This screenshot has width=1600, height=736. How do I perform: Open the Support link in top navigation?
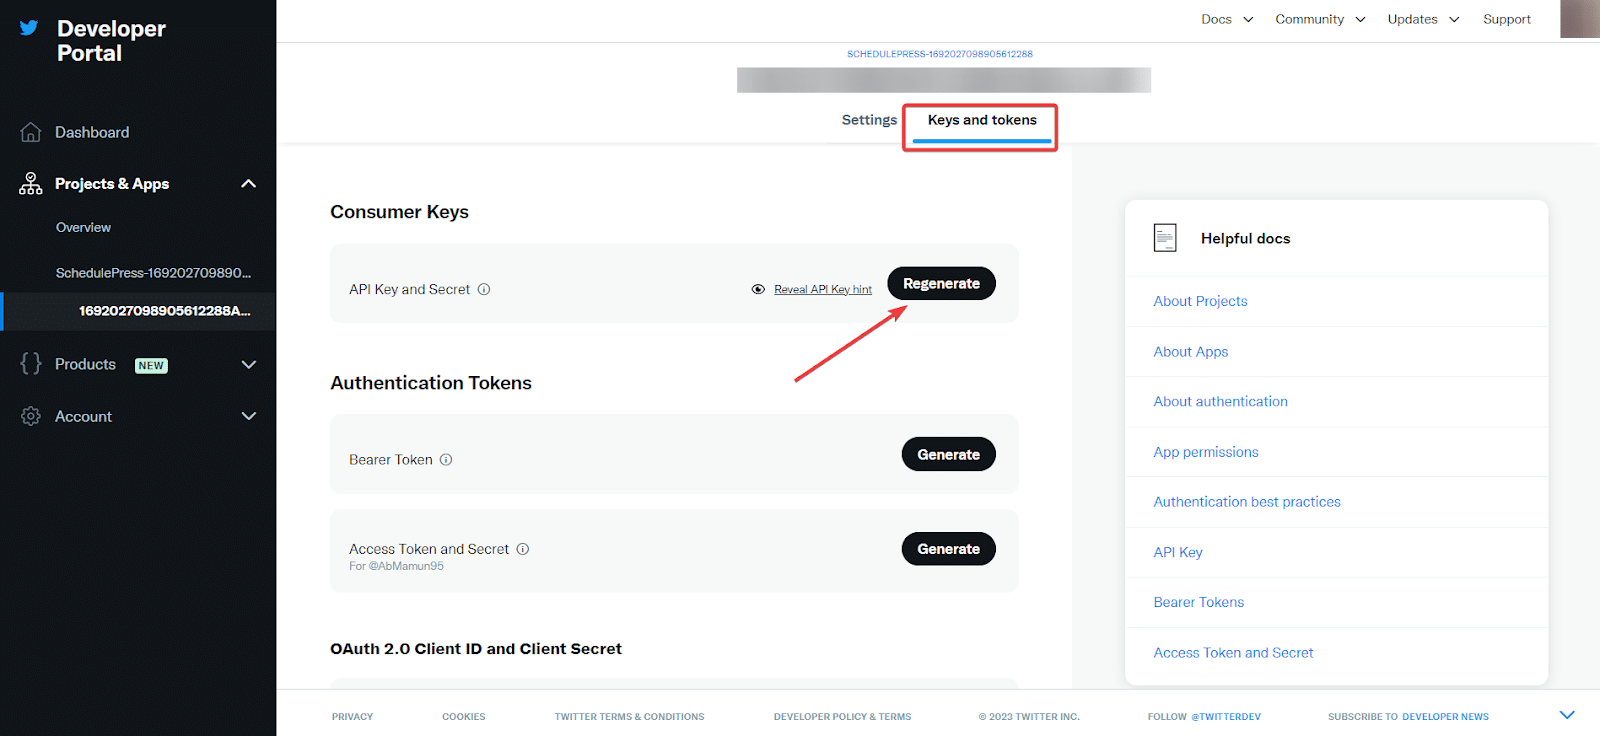(1507, 19)
